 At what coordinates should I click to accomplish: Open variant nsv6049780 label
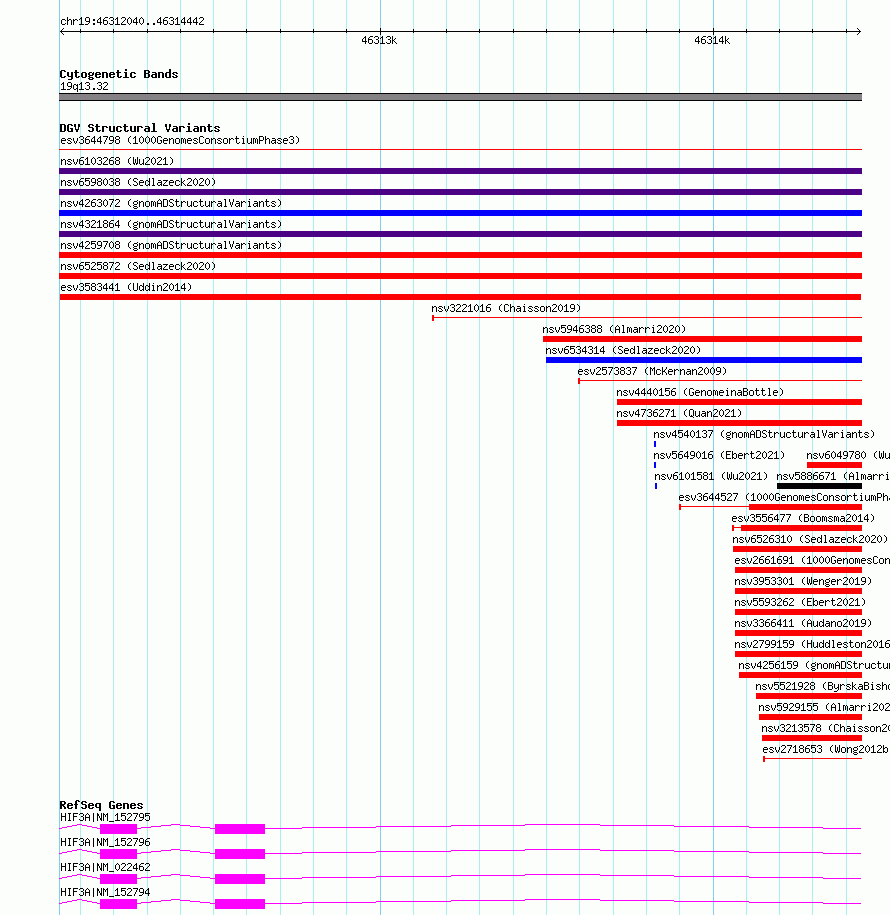tap(848, 456)
